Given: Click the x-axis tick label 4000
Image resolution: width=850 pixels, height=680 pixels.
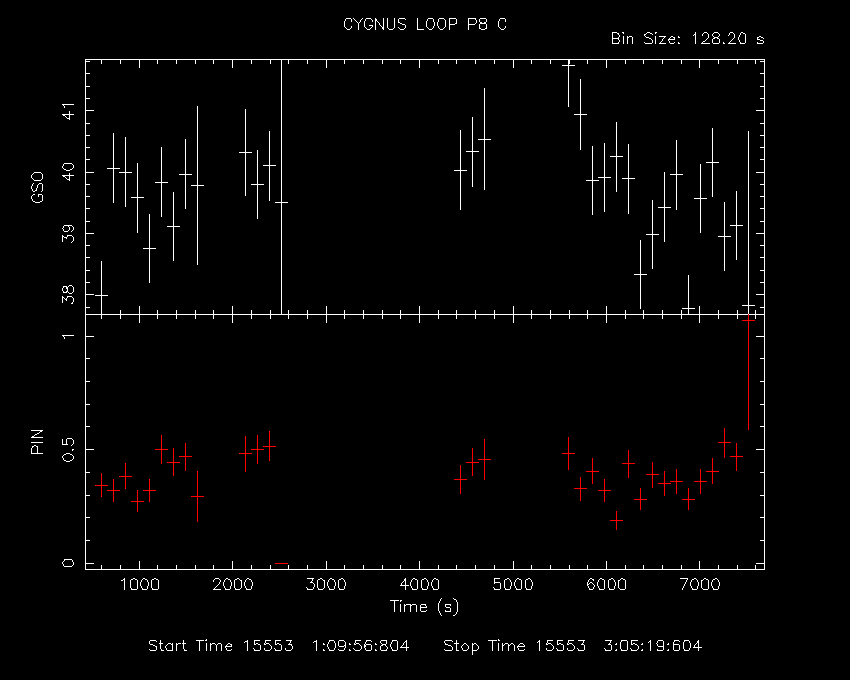Looking at the screenshot, I should coord(419,585).
